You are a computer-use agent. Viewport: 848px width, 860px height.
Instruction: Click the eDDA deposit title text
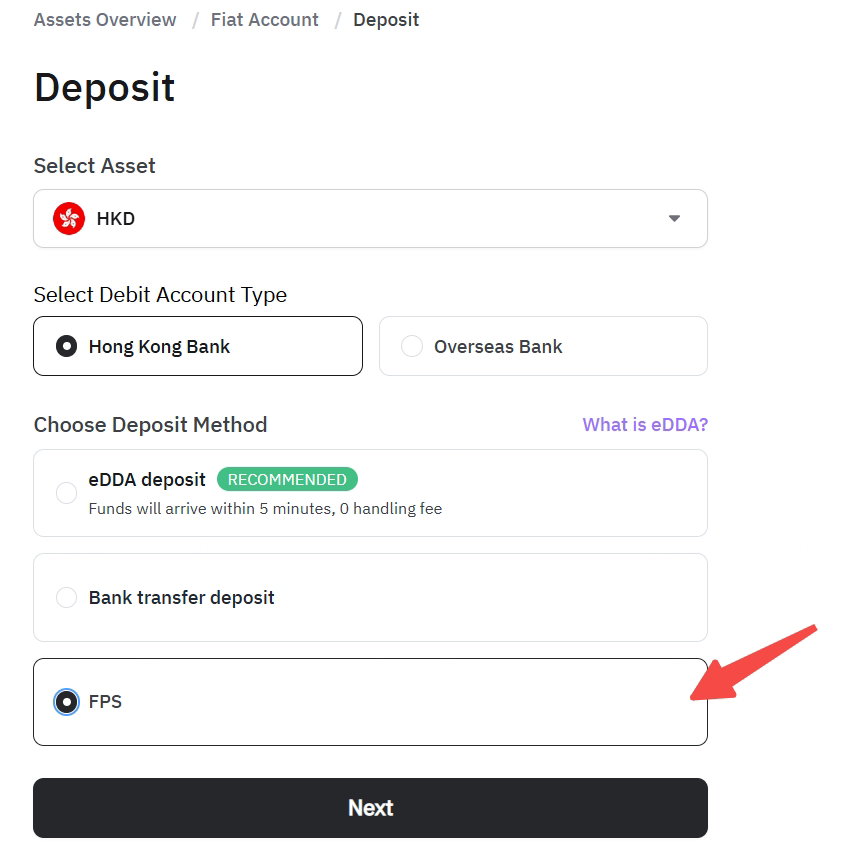tap(147, 479)
